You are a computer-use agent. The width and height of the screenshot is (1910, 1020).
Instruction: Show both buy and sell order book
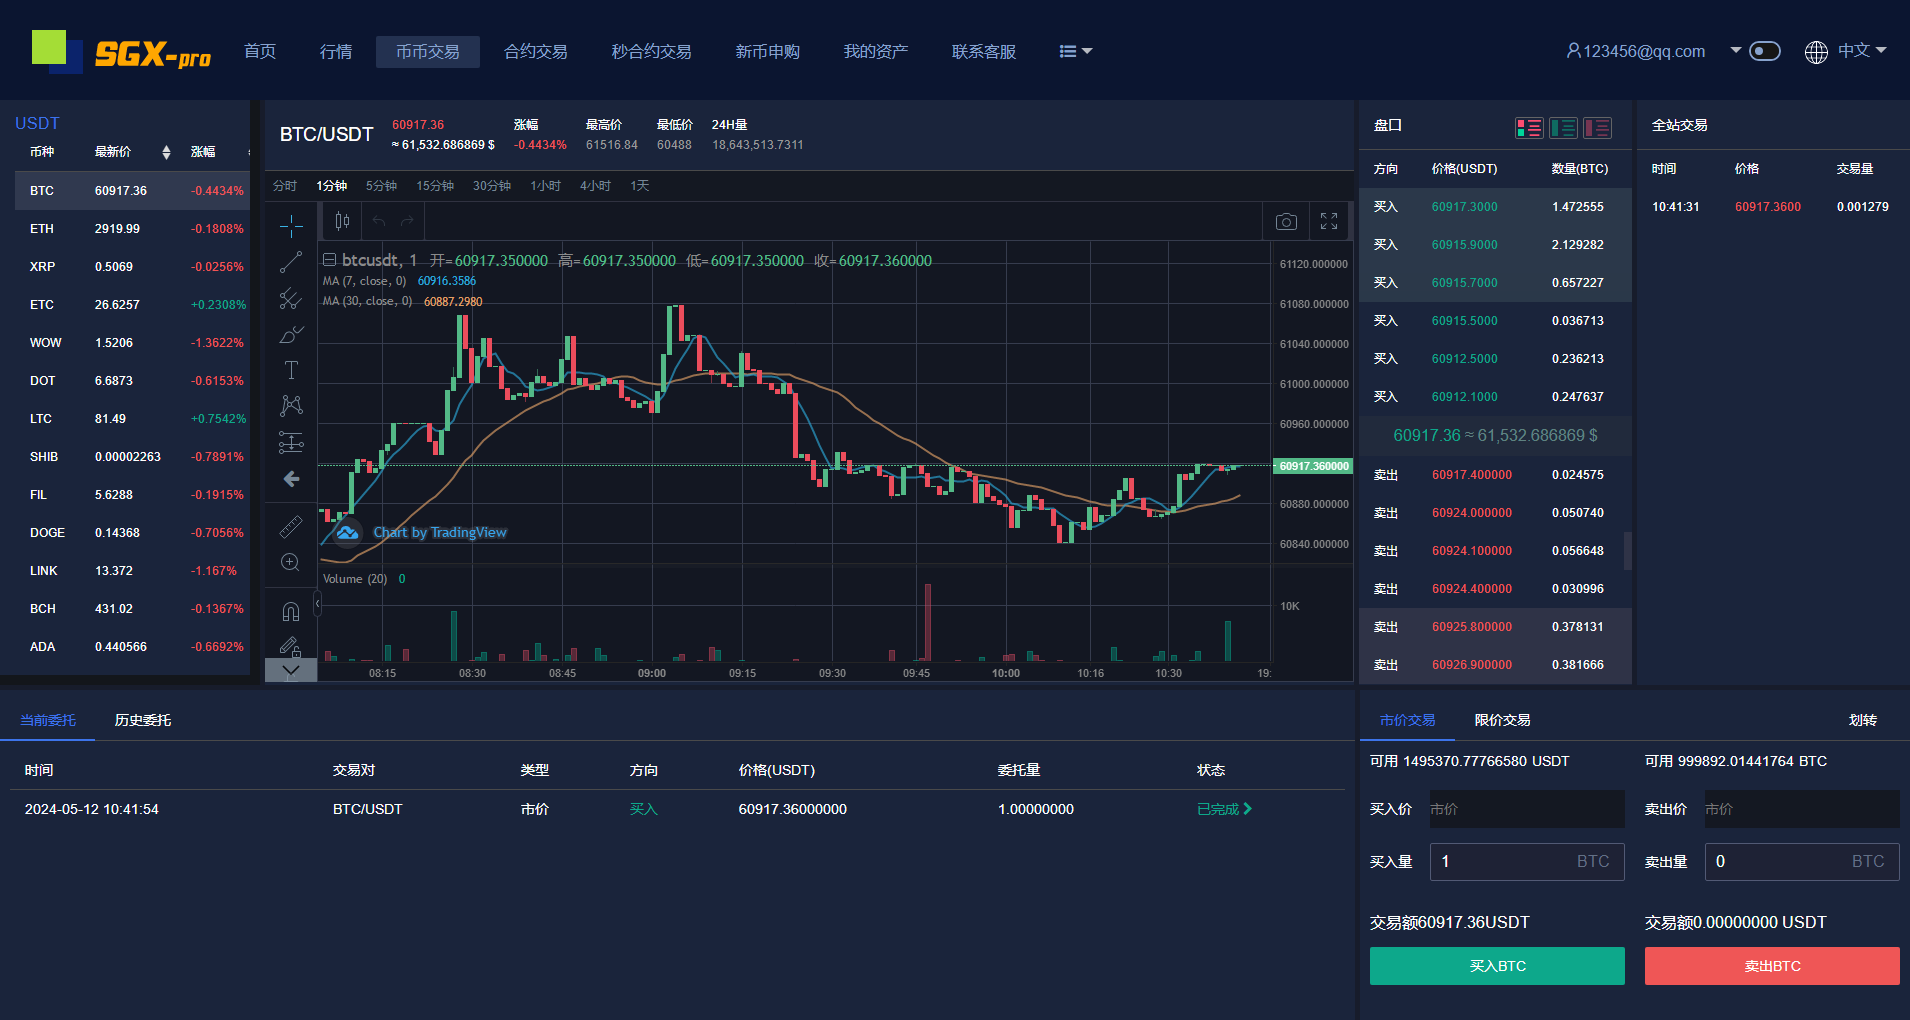pos(1529,128)
